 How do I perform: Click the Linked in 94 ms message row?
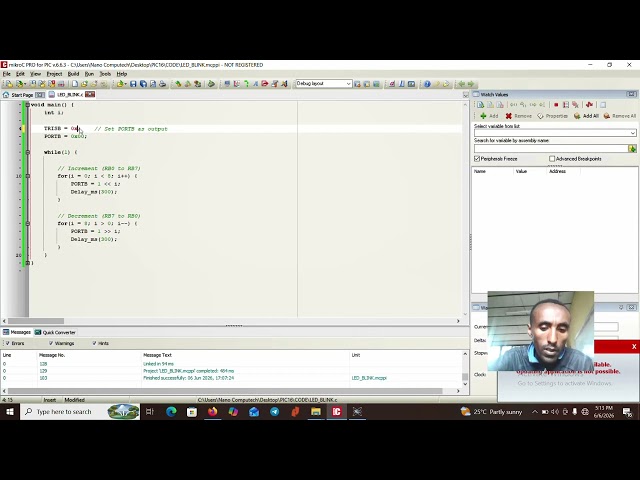tap(232, 364)
